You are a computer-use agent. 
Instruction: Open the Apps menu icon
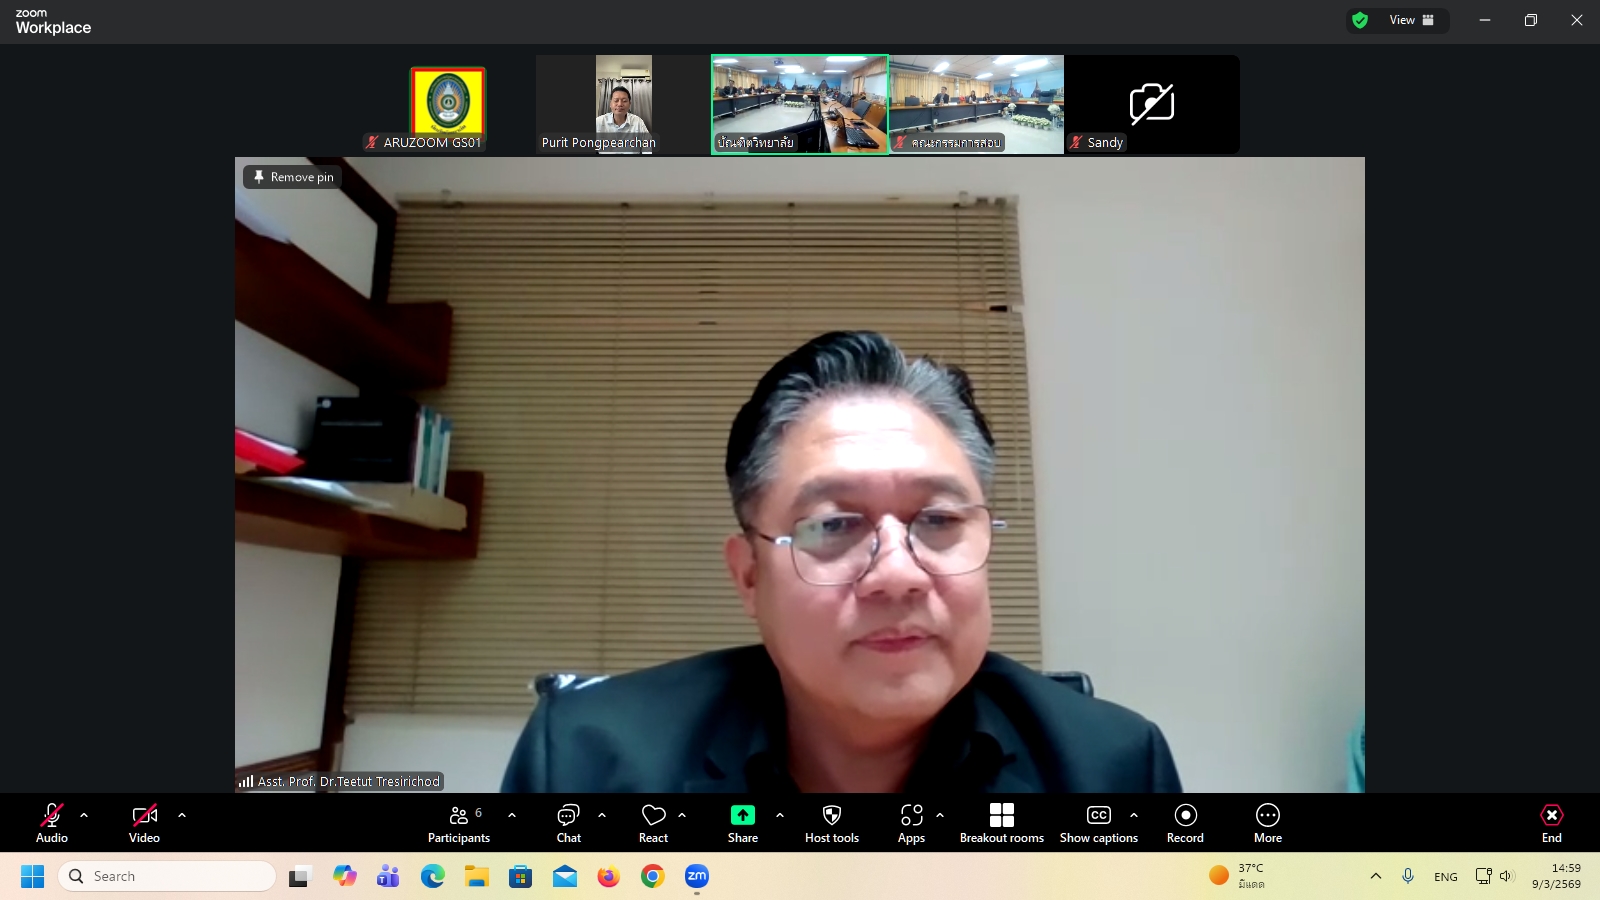click(x=911, y=823)
